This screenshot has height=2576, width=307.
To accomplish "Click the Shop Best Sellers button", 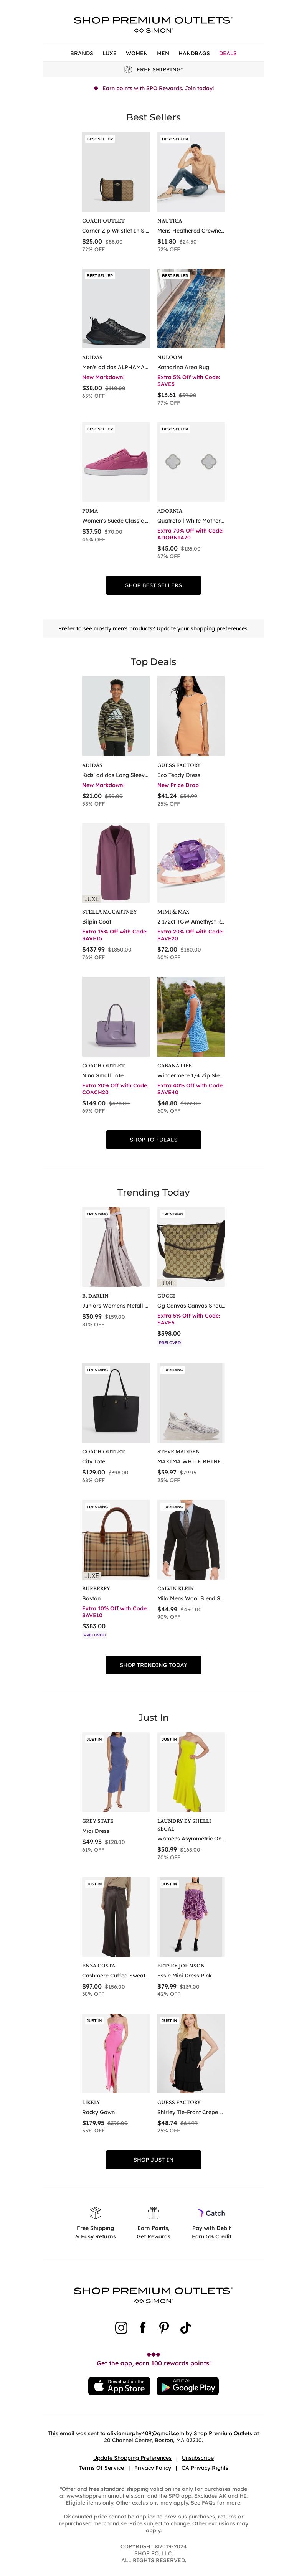I will [153, 585].
